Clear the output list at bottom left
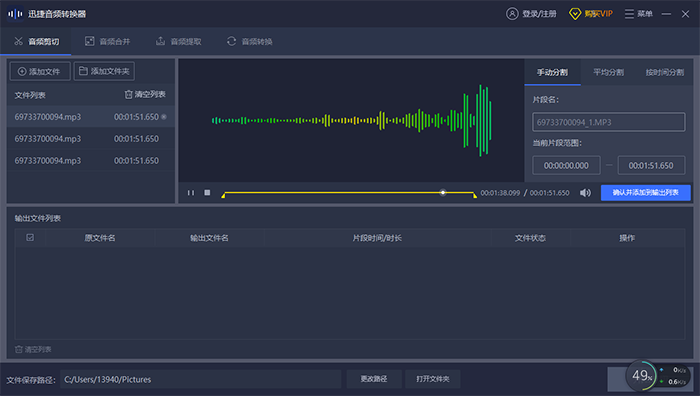Screen dimensions: 700x396 coord(33,349)
